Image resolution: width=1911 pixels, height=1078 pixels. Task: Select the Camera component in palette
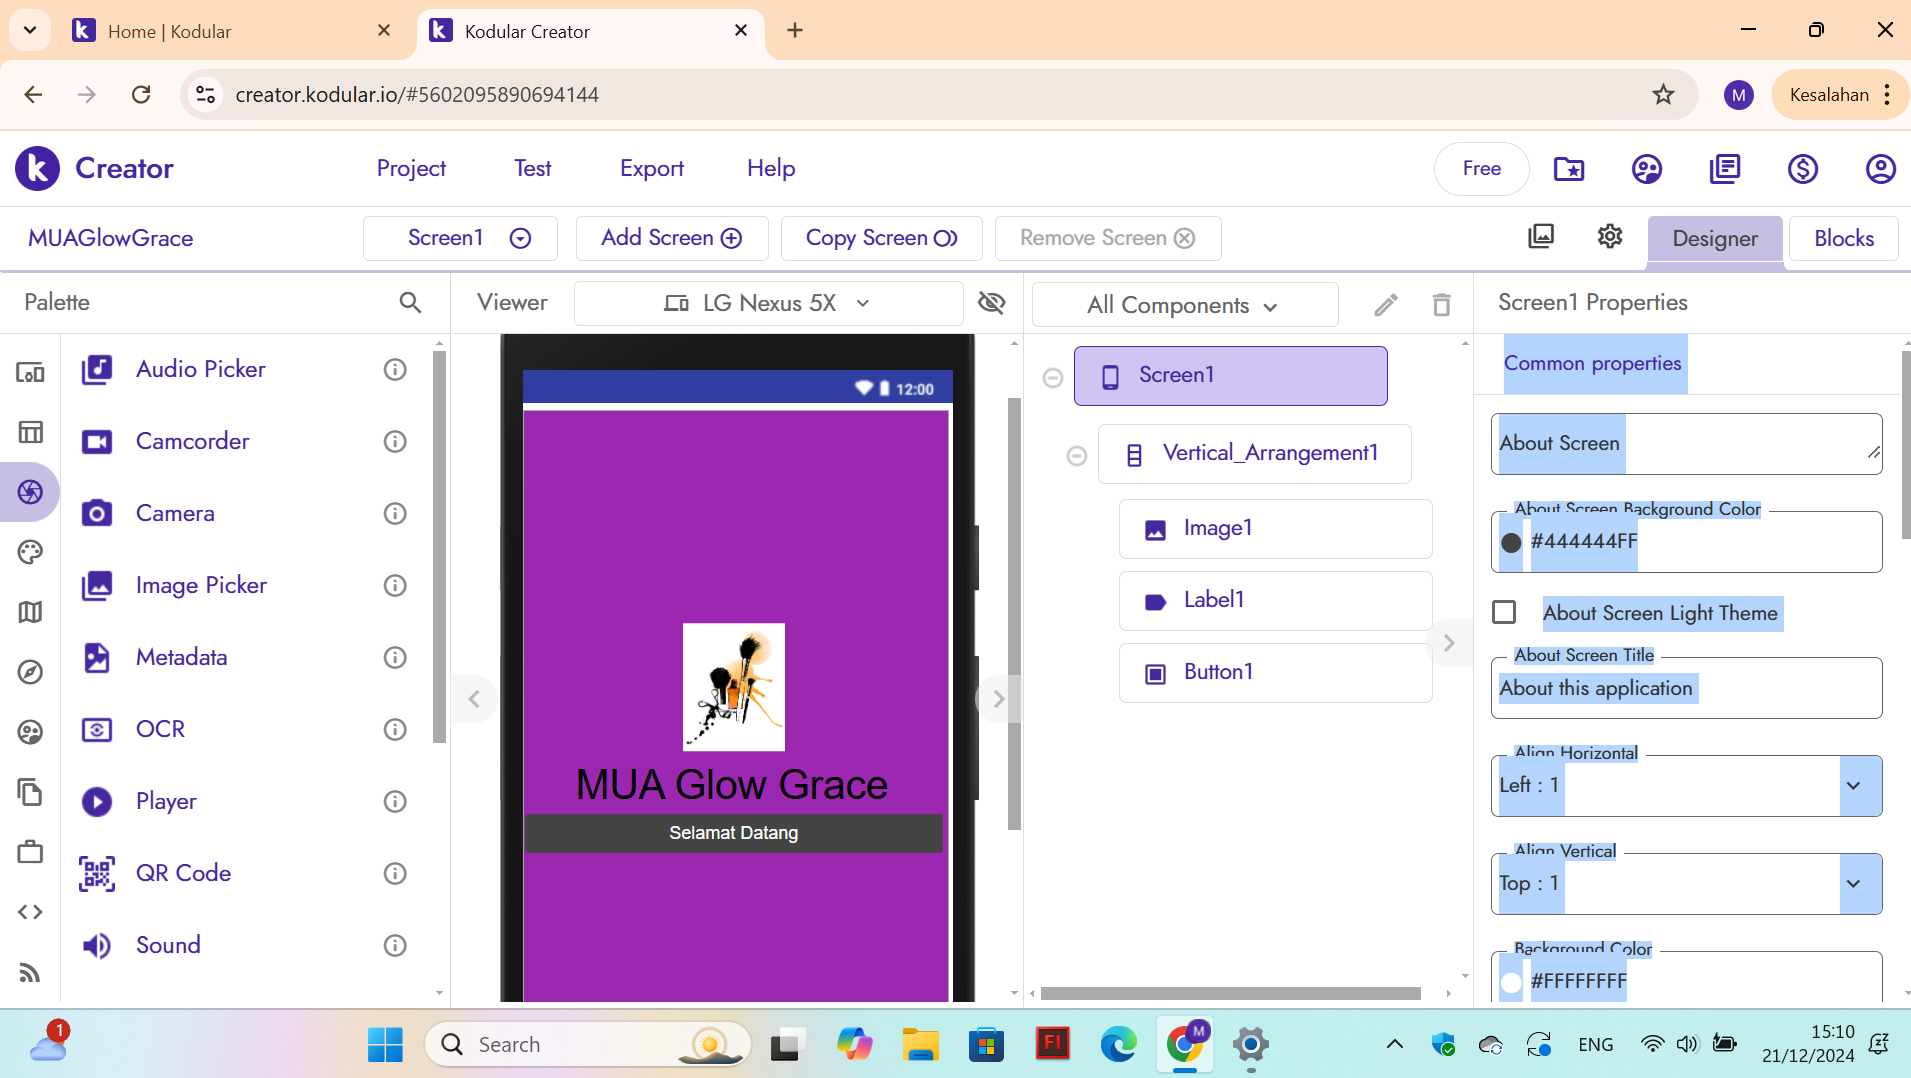pos(175,513)
